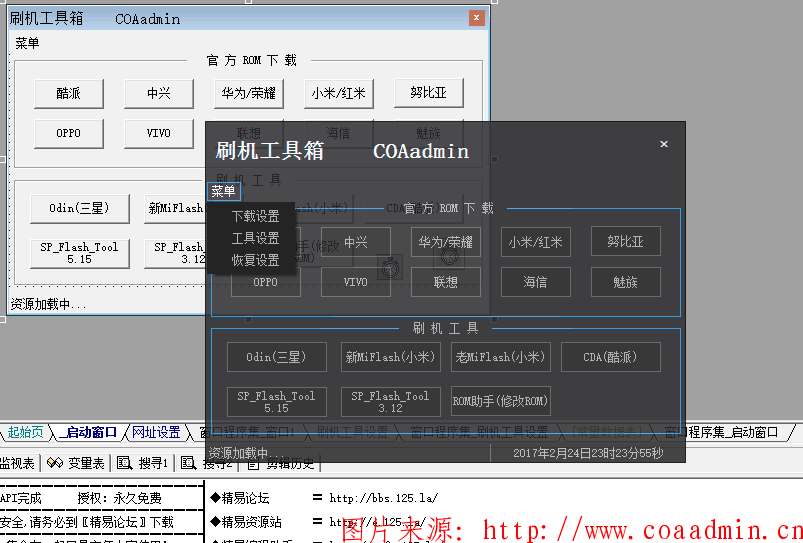Click the ◆精易论坛 text
Screen dimensions: 803x543
pos(240,498)
